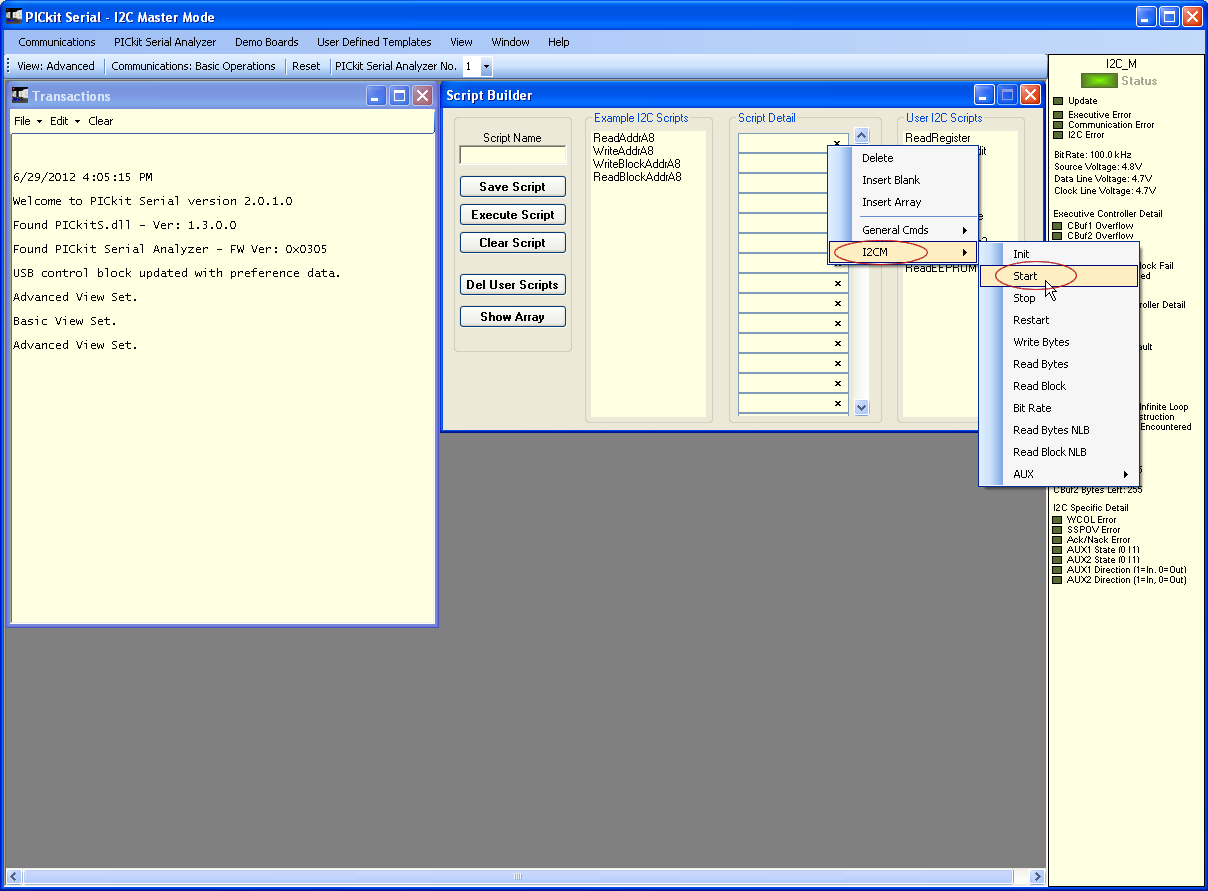This screenshot has width=1208, height=891.
Task: Select Start from the I2CM submenu
Action: coord(1026,276)
